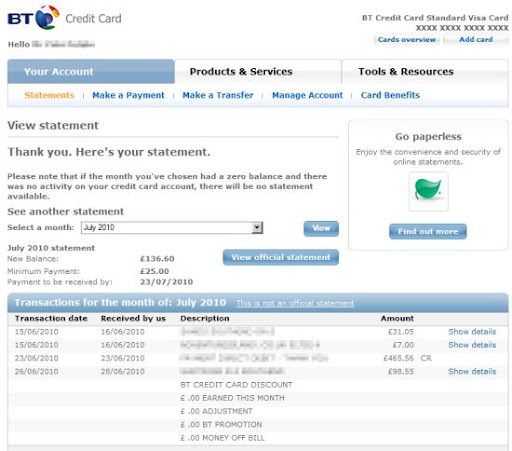Open the Tools & Resources tab
The width and height of the screenshot is (512, 451).
point(425,71)
